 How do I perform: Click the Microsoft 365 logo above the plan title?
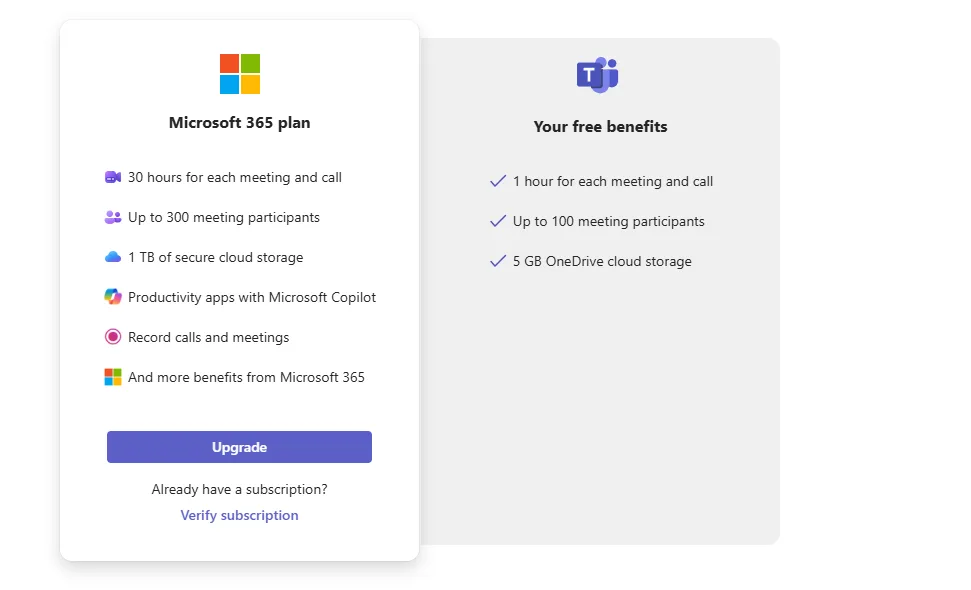[239, 72]
